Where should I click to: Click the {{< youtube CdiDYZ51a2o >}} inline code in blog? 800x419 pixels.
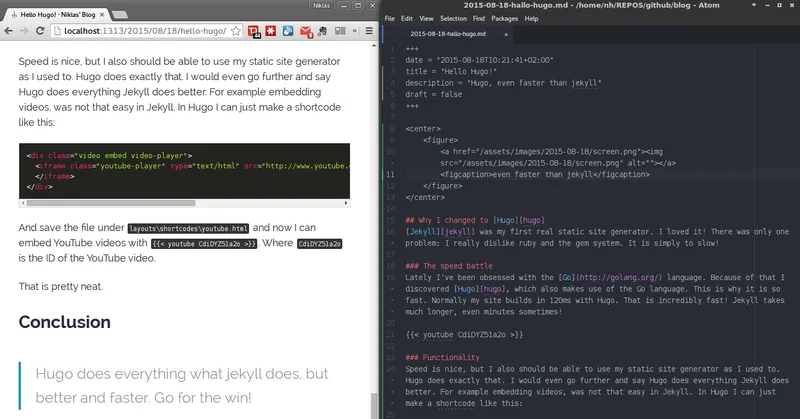click(x=205, y=243)
